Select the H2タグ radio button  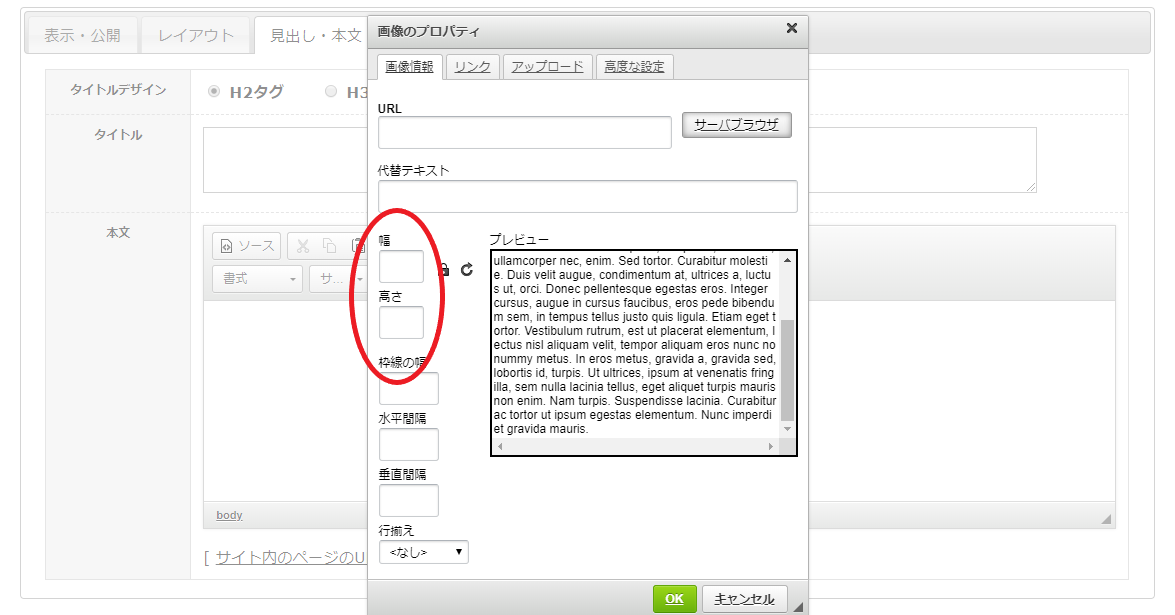[x=213, y=92]
